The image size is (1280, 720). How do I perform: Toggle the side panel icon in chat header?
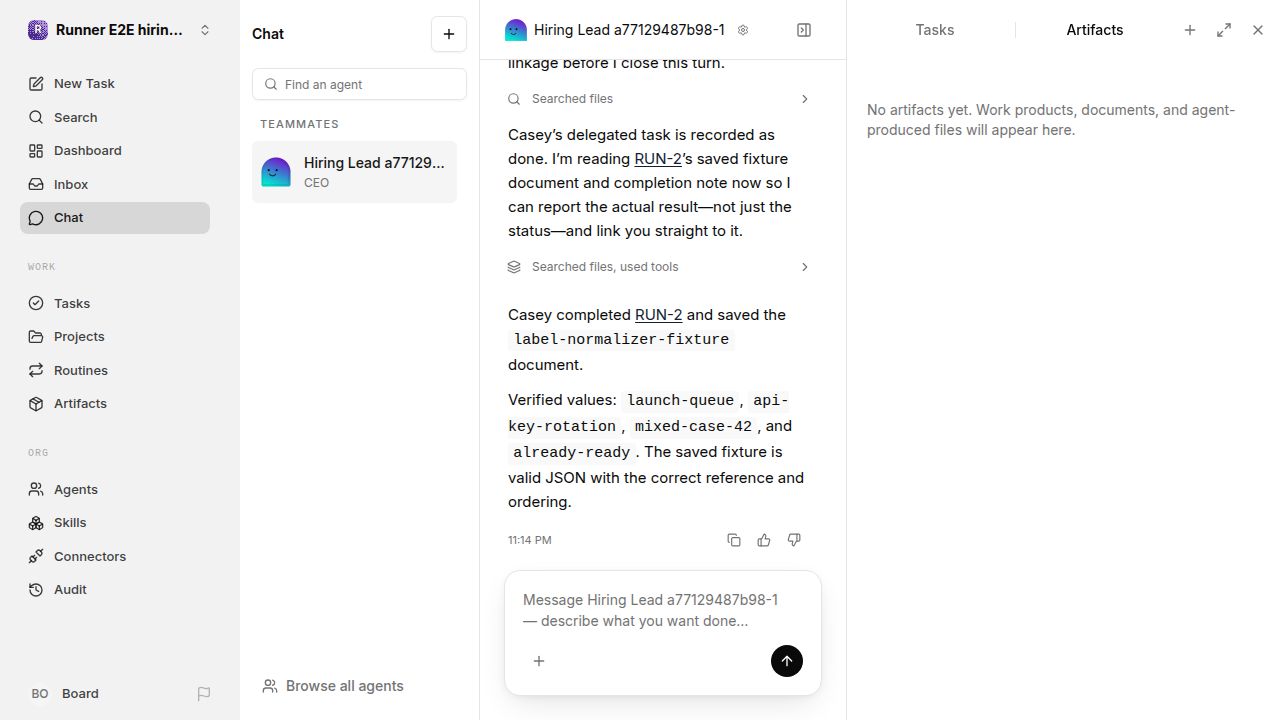[x=804, y=30]
